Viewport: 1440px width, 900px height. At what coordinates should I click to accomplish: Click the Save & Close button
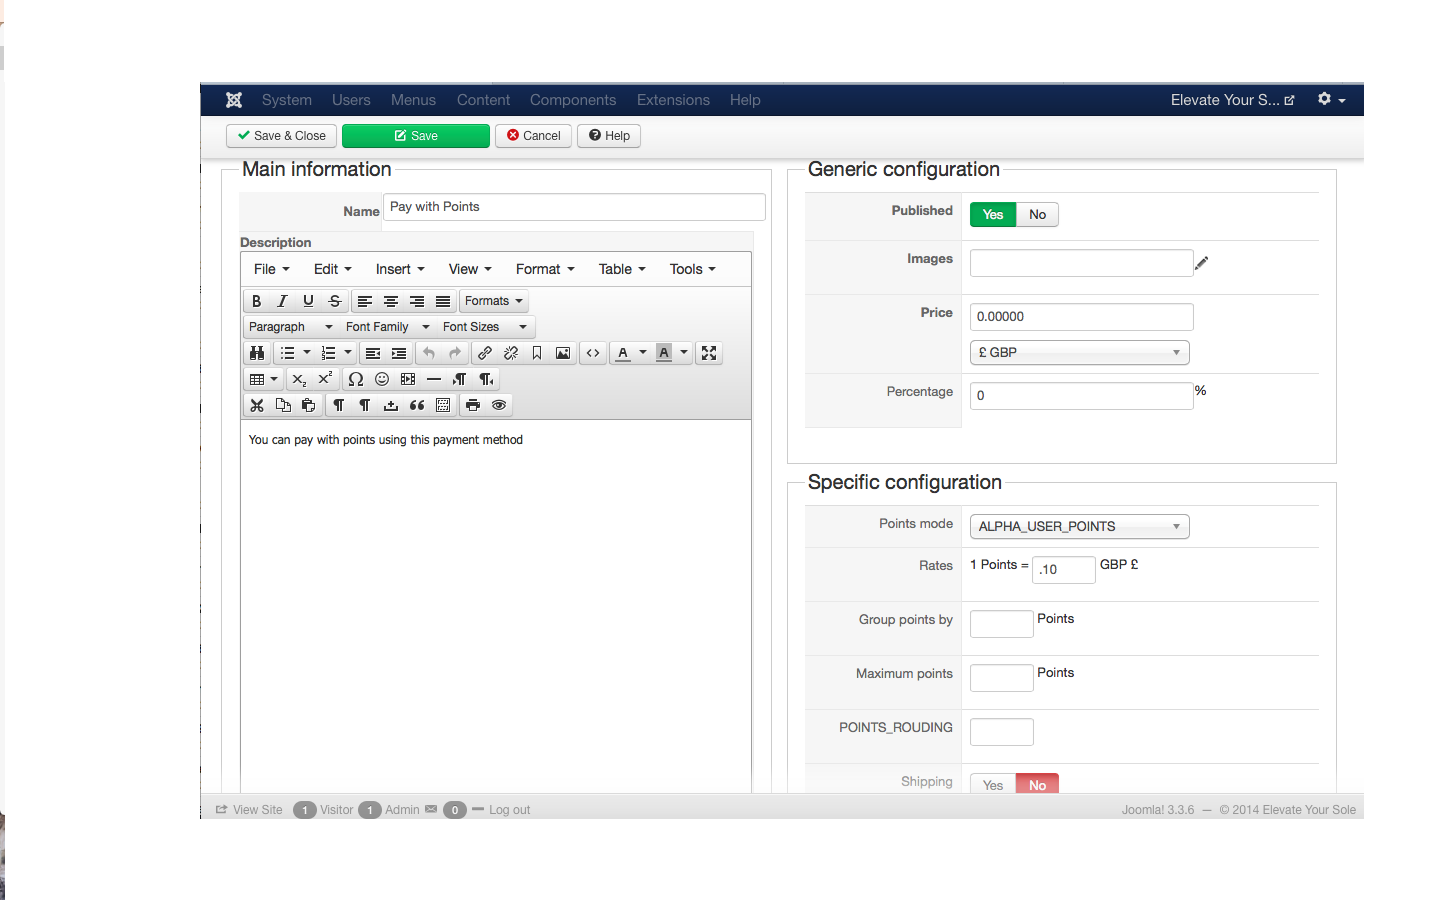tap(282, 136)
